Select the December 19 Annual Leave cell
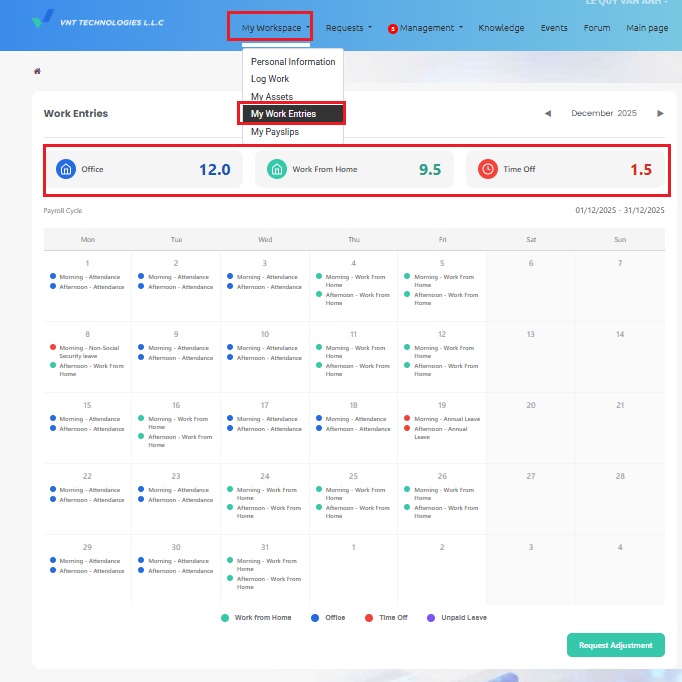This screenshot has height=682, width=682. click(442, 423)
